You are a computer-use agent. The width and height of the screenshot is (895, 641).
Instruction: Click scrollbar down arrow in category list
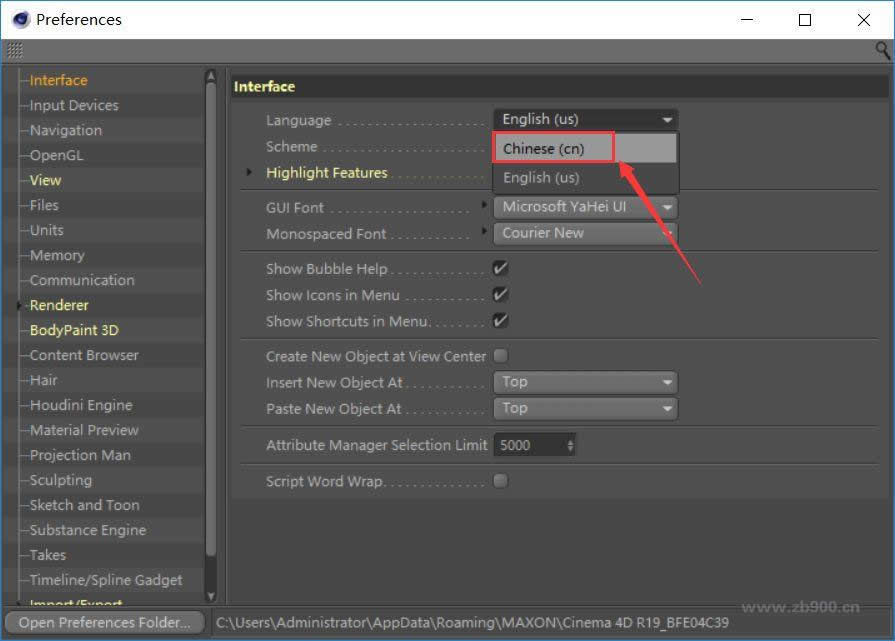coord(211,596)
